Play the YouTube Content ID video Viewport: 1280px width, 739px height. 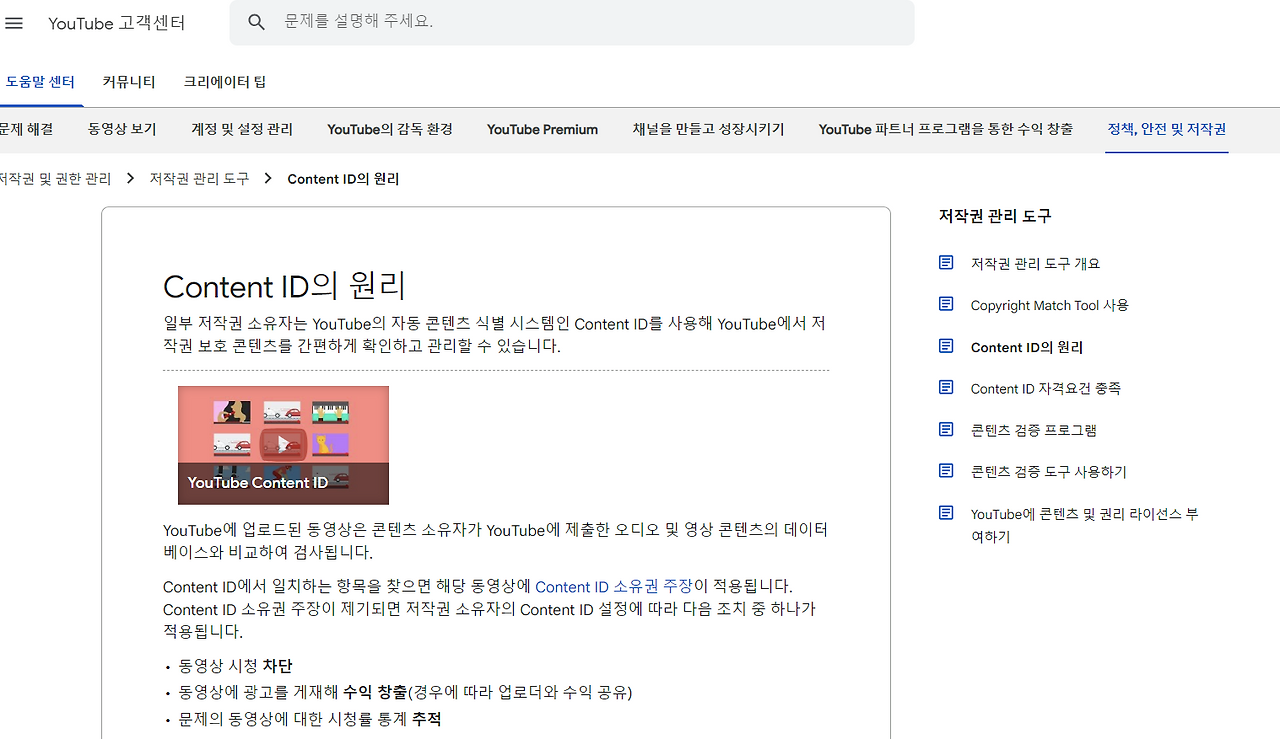(x=283, y=444)
